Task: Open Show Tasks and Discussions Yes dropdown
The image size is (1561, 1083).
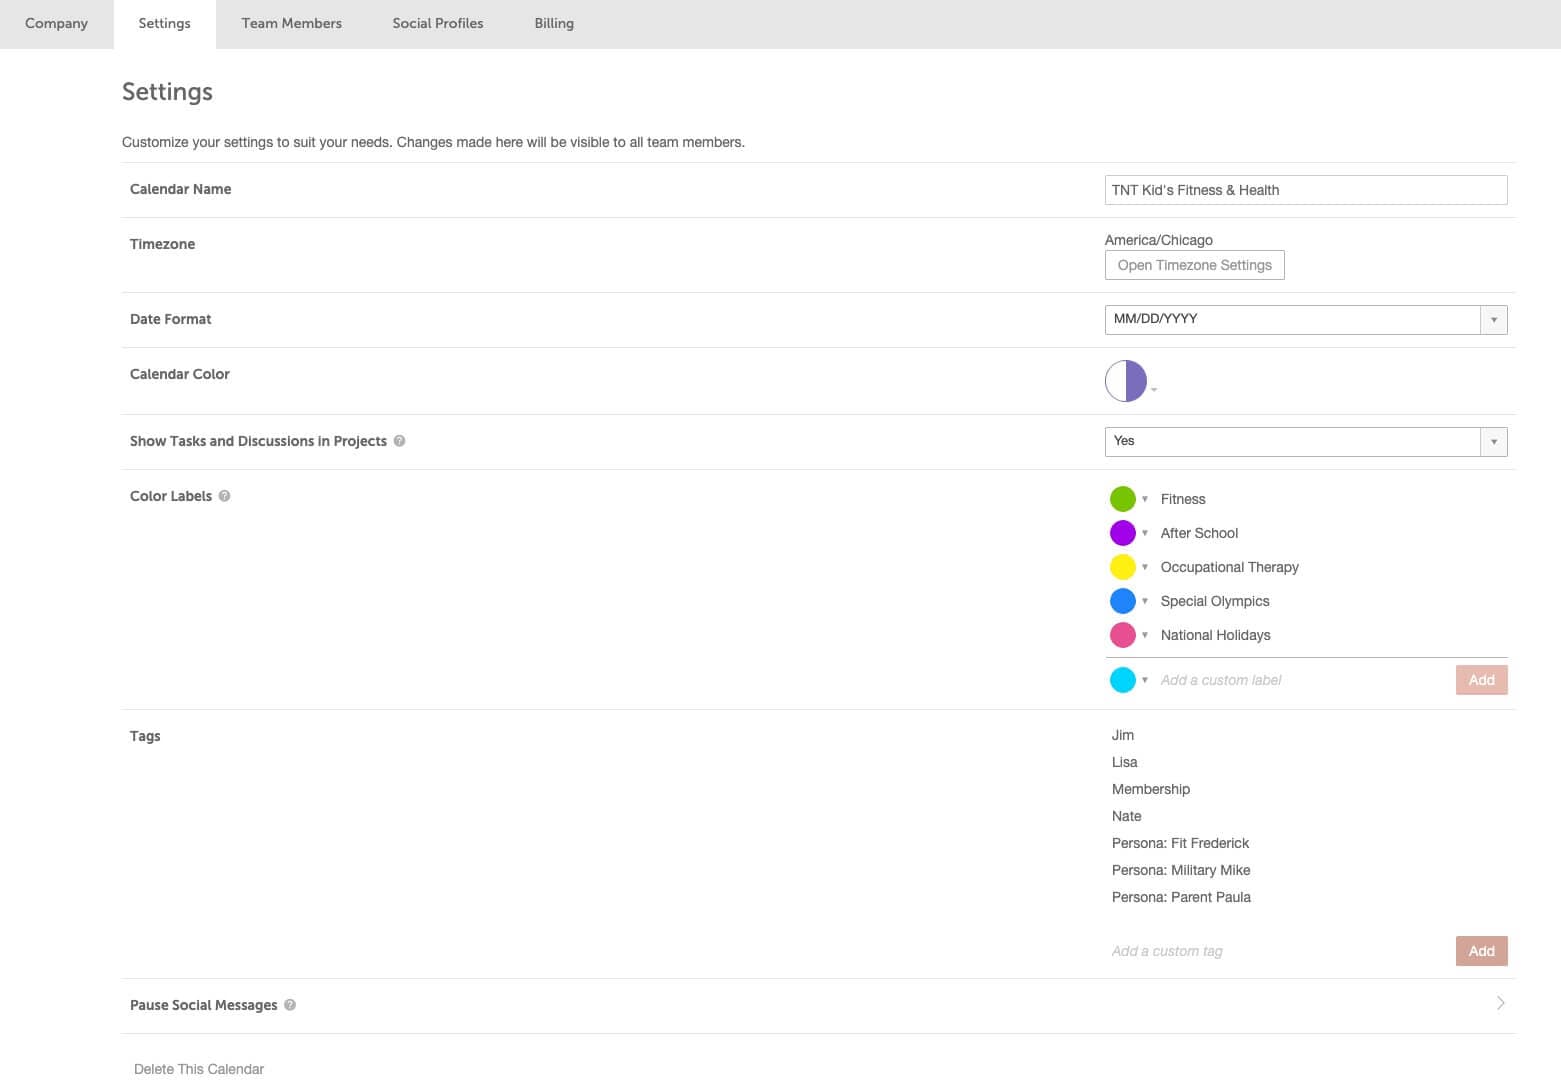Action: tap(1305, 441)
